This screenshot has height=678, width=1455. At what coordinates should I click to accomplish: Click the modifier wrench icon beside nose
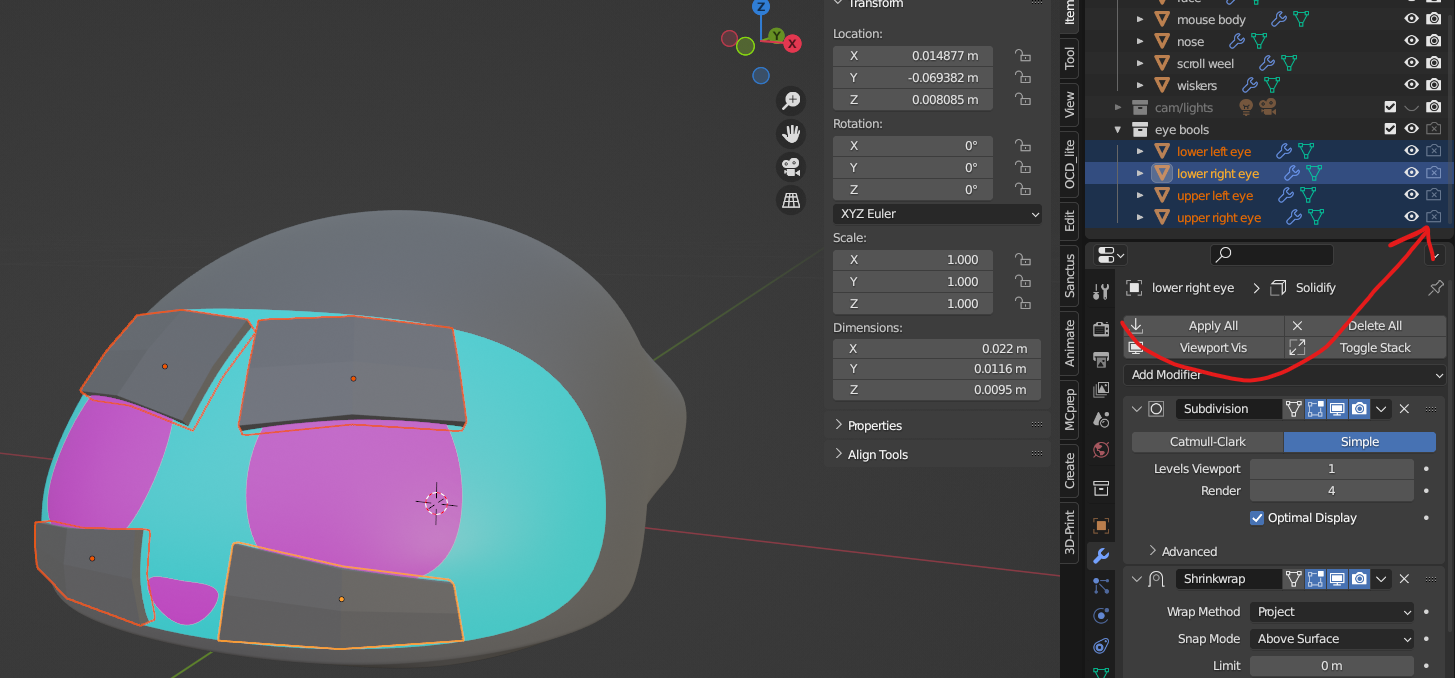click(1237, 42)
